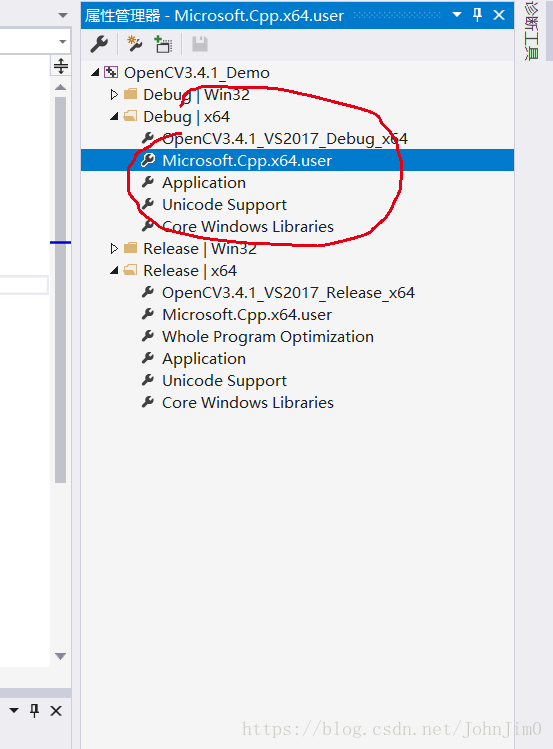Select Core Windows Libraries under Debug | x64

(x=248, y=226)
